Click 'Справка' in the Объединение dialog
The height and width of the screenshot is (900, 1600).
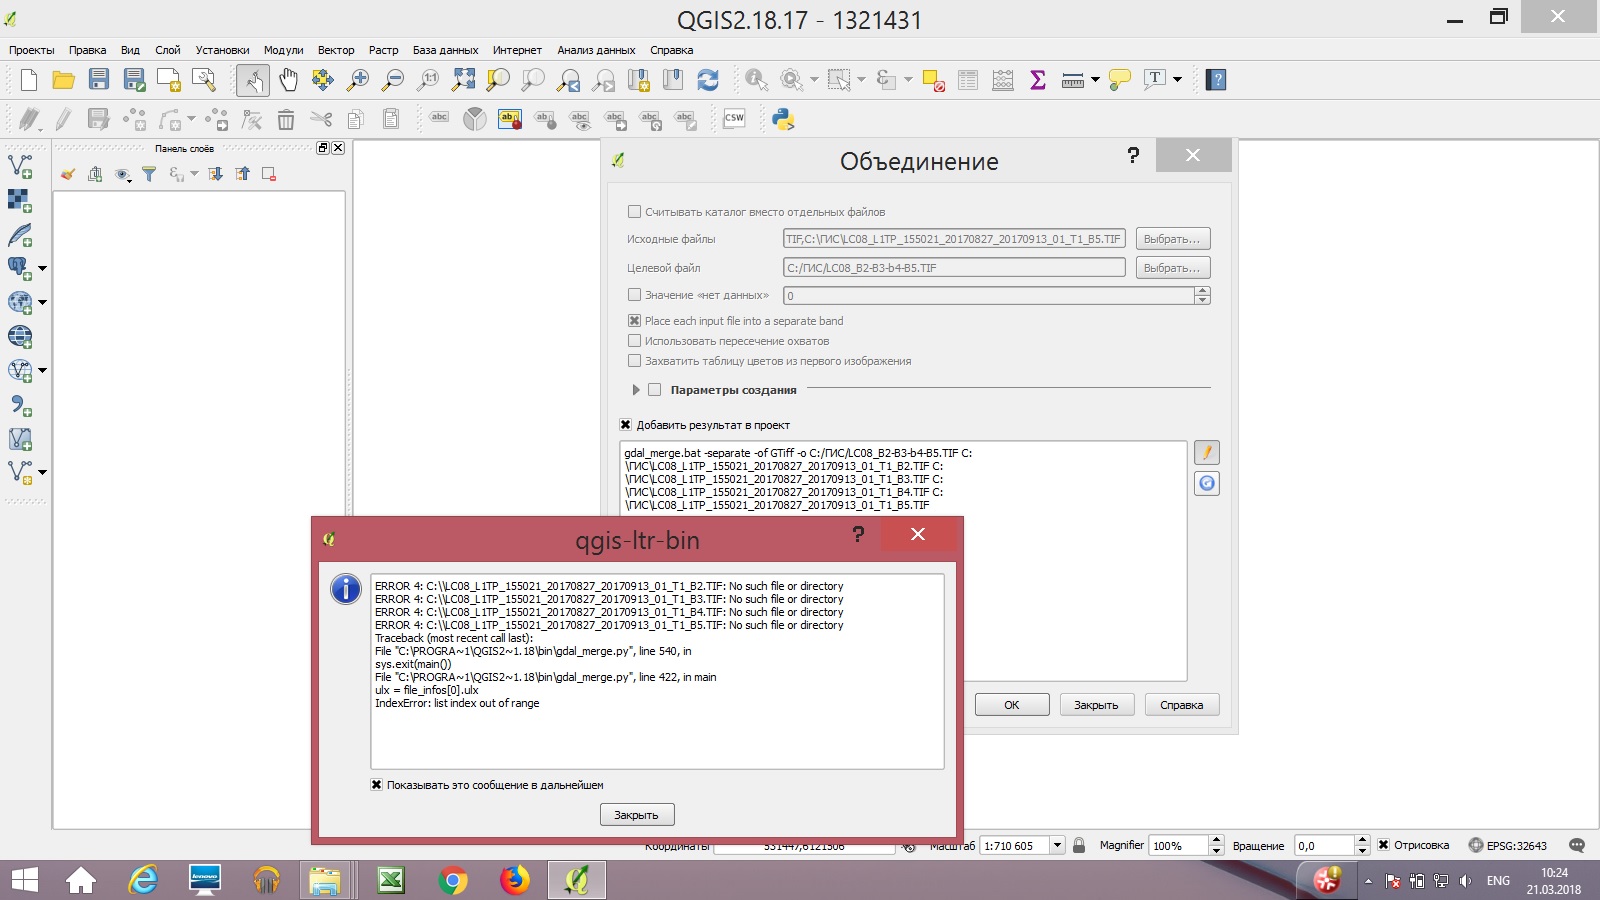point(1182,705)
